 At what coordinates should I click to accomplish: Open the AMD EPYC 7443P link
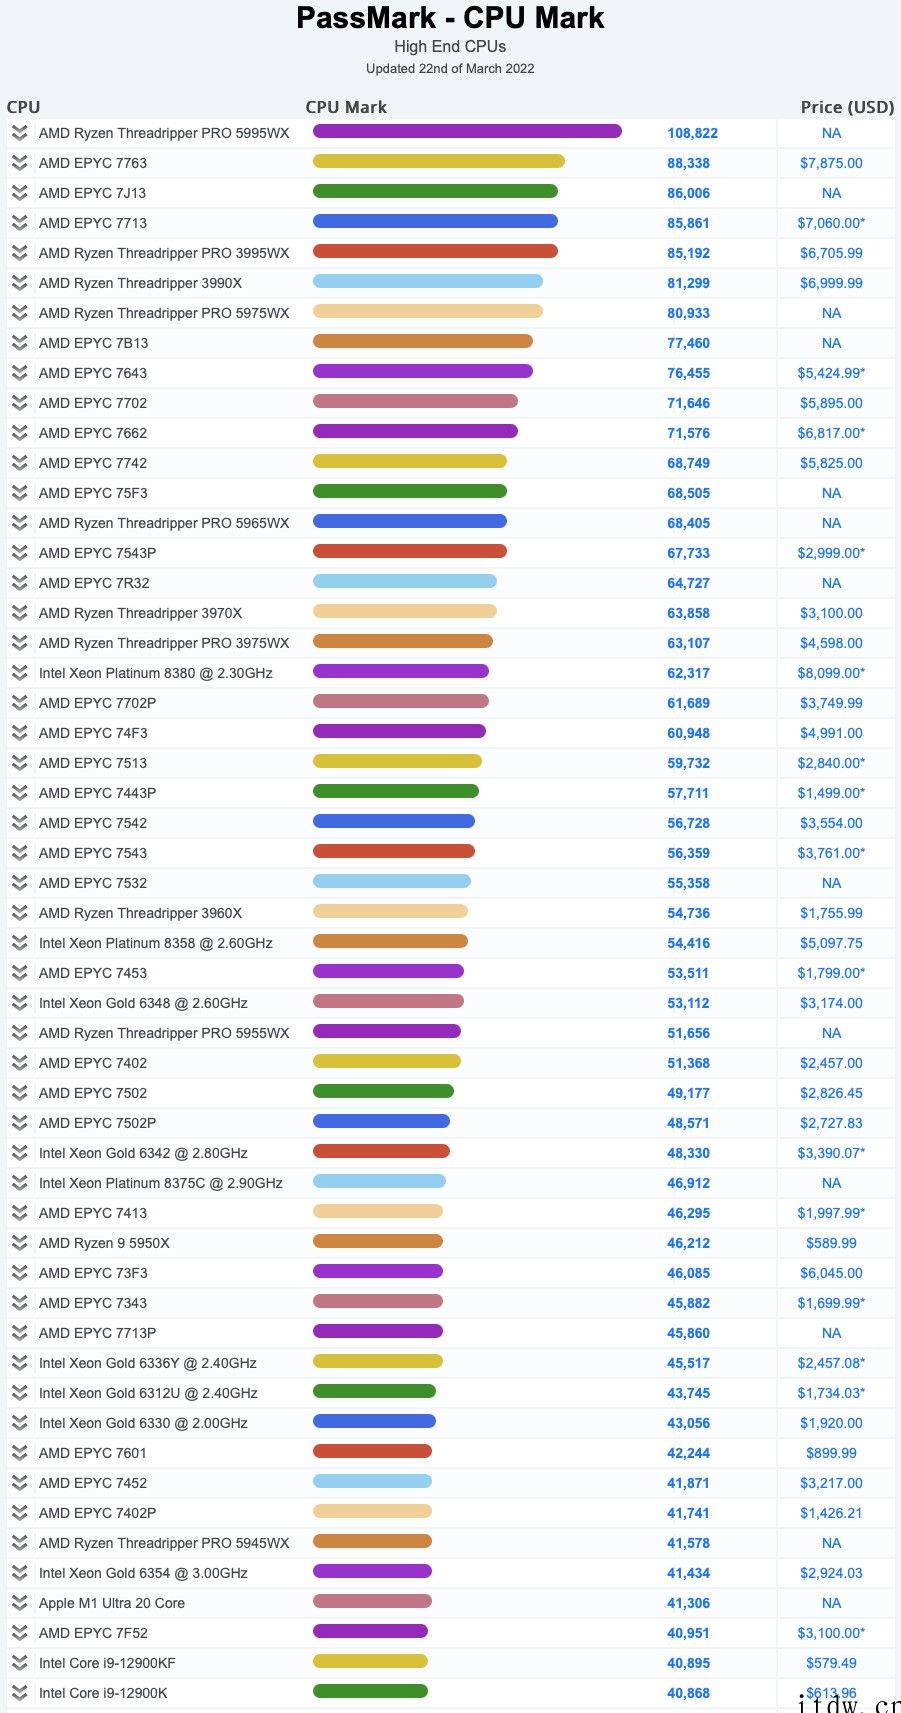click(x=98, y=793)
